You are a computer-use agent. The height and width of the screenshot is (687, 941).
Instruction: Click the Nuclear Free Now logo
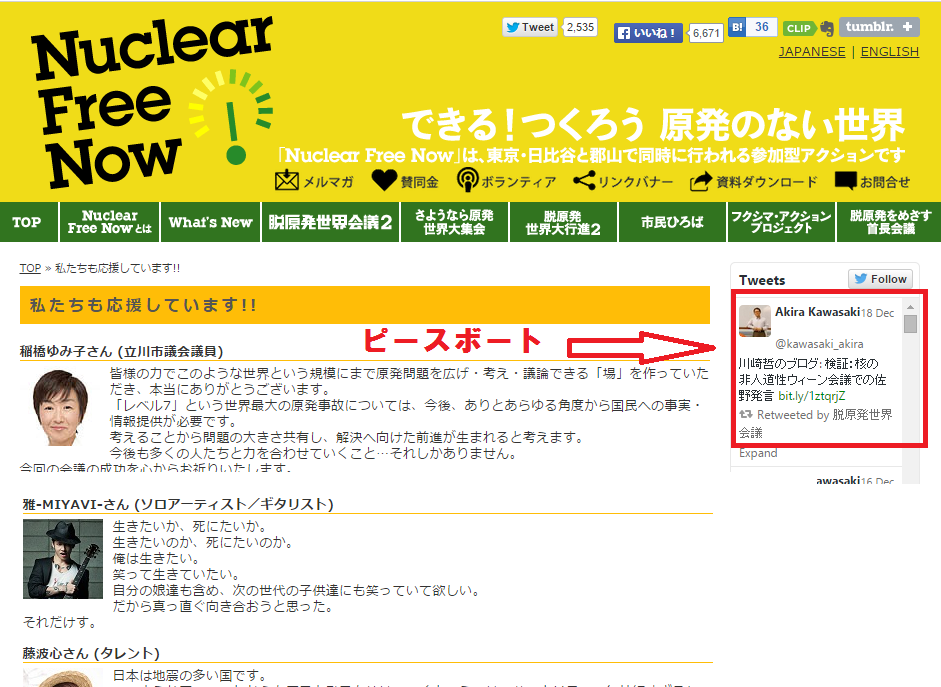pyautogui.click(x=152, y=102)
